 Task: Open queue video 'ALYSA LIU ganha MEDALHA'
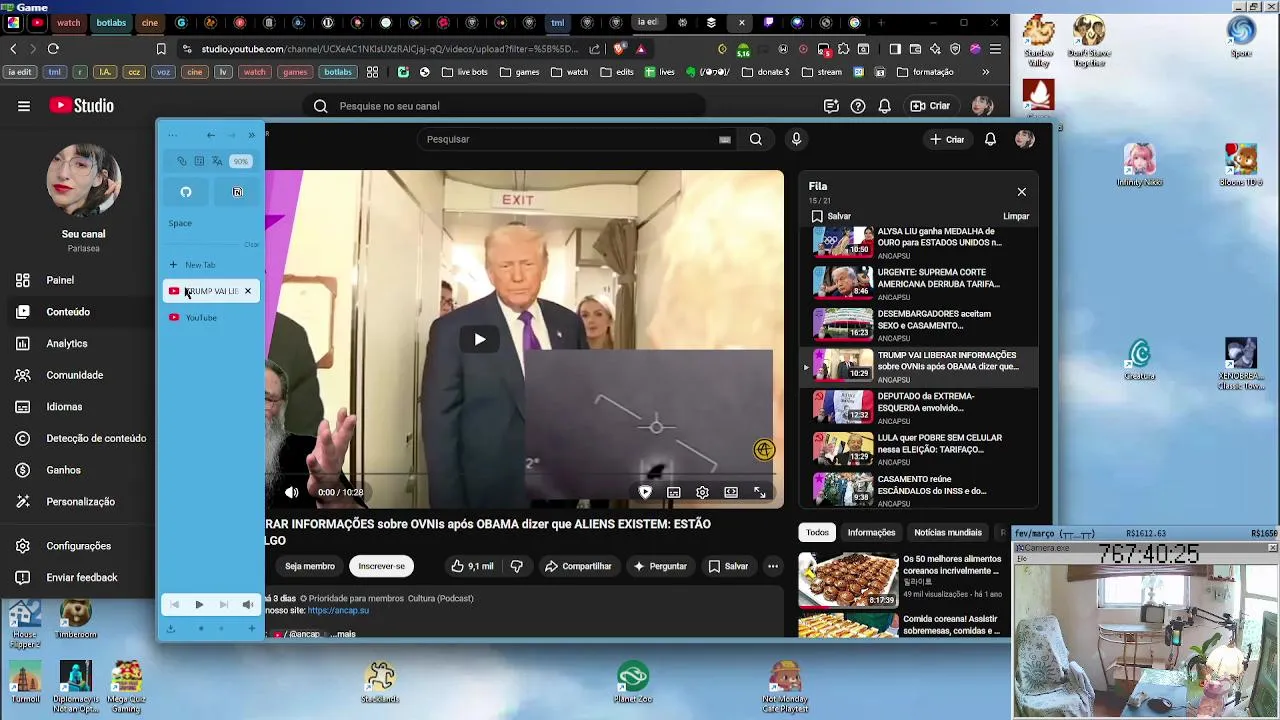pyautogui.click(x=920, y=242)
